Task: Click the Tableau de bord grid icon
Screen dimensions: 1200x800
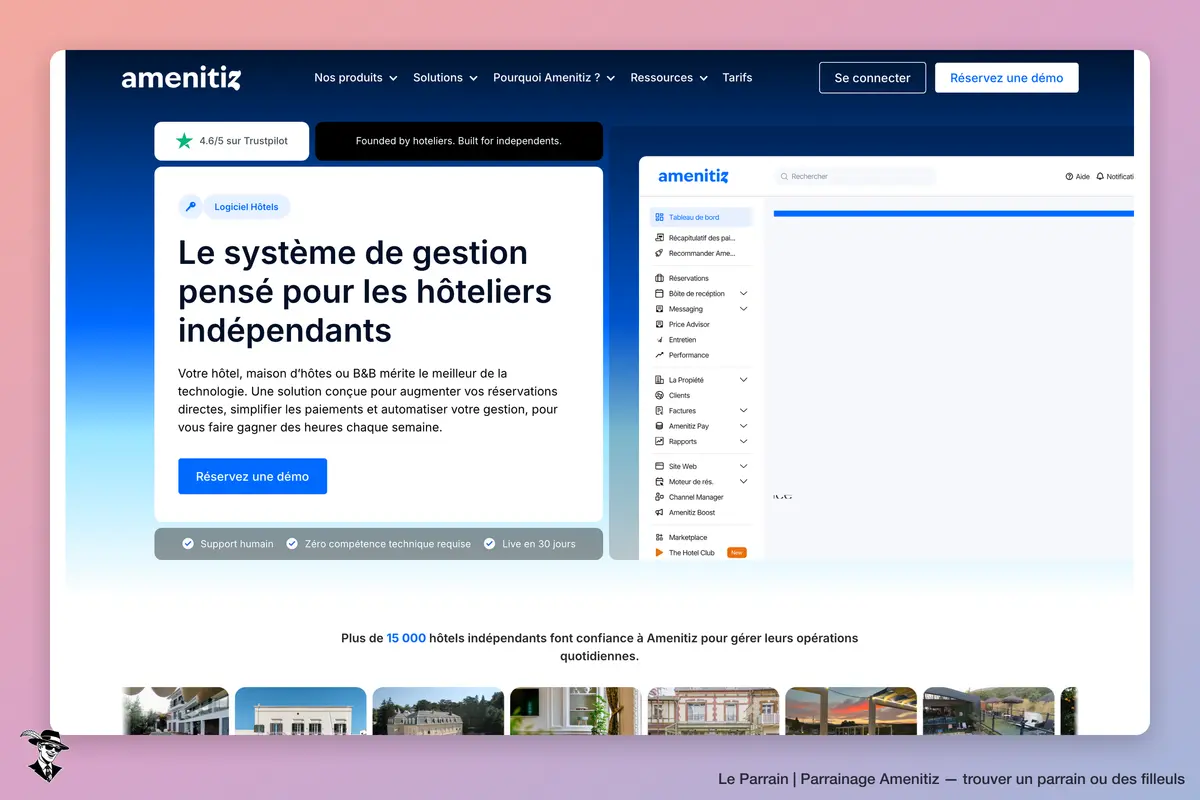Action: tap(659, 217)
